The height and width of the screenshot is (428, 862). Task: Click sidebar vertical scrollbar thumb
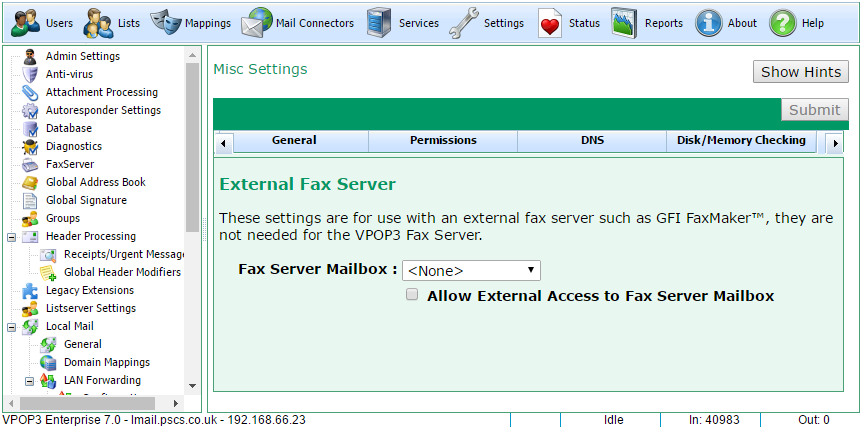(192, 147)
